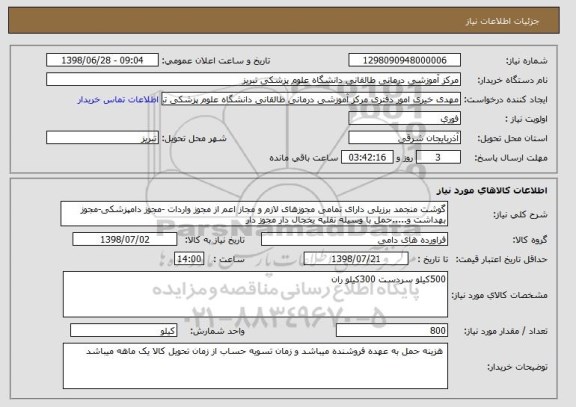The height and width of the screenshot is (407, 576).
Task: Click the شرح کلی نیاز description box
Action: pos(254,214)
